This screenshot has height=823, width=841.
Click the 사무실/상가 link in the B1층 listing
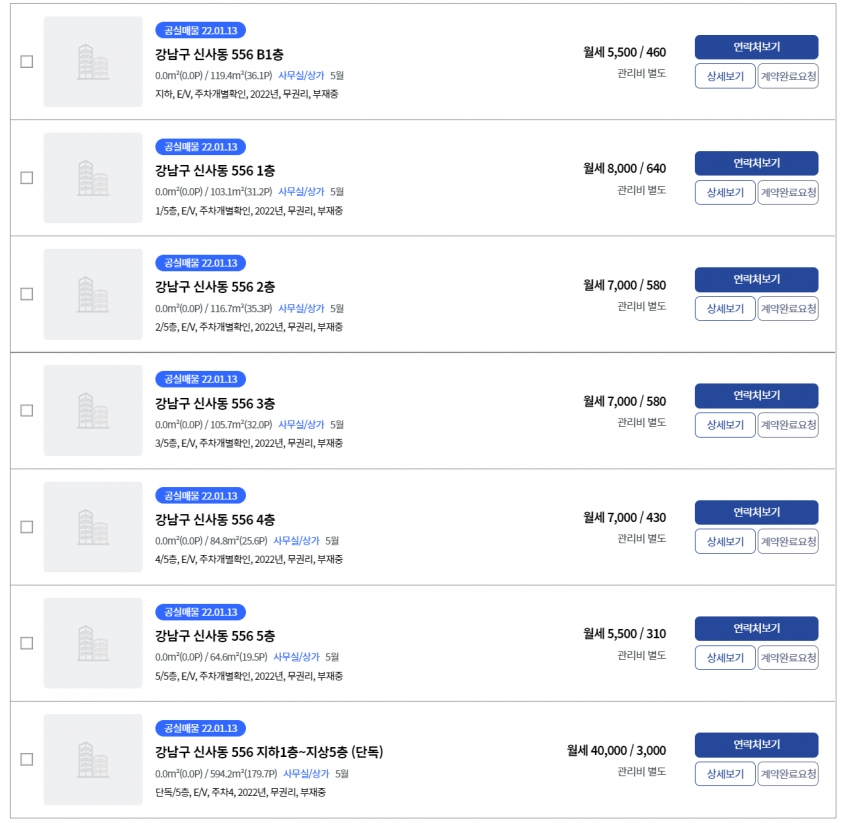(301, 76)
